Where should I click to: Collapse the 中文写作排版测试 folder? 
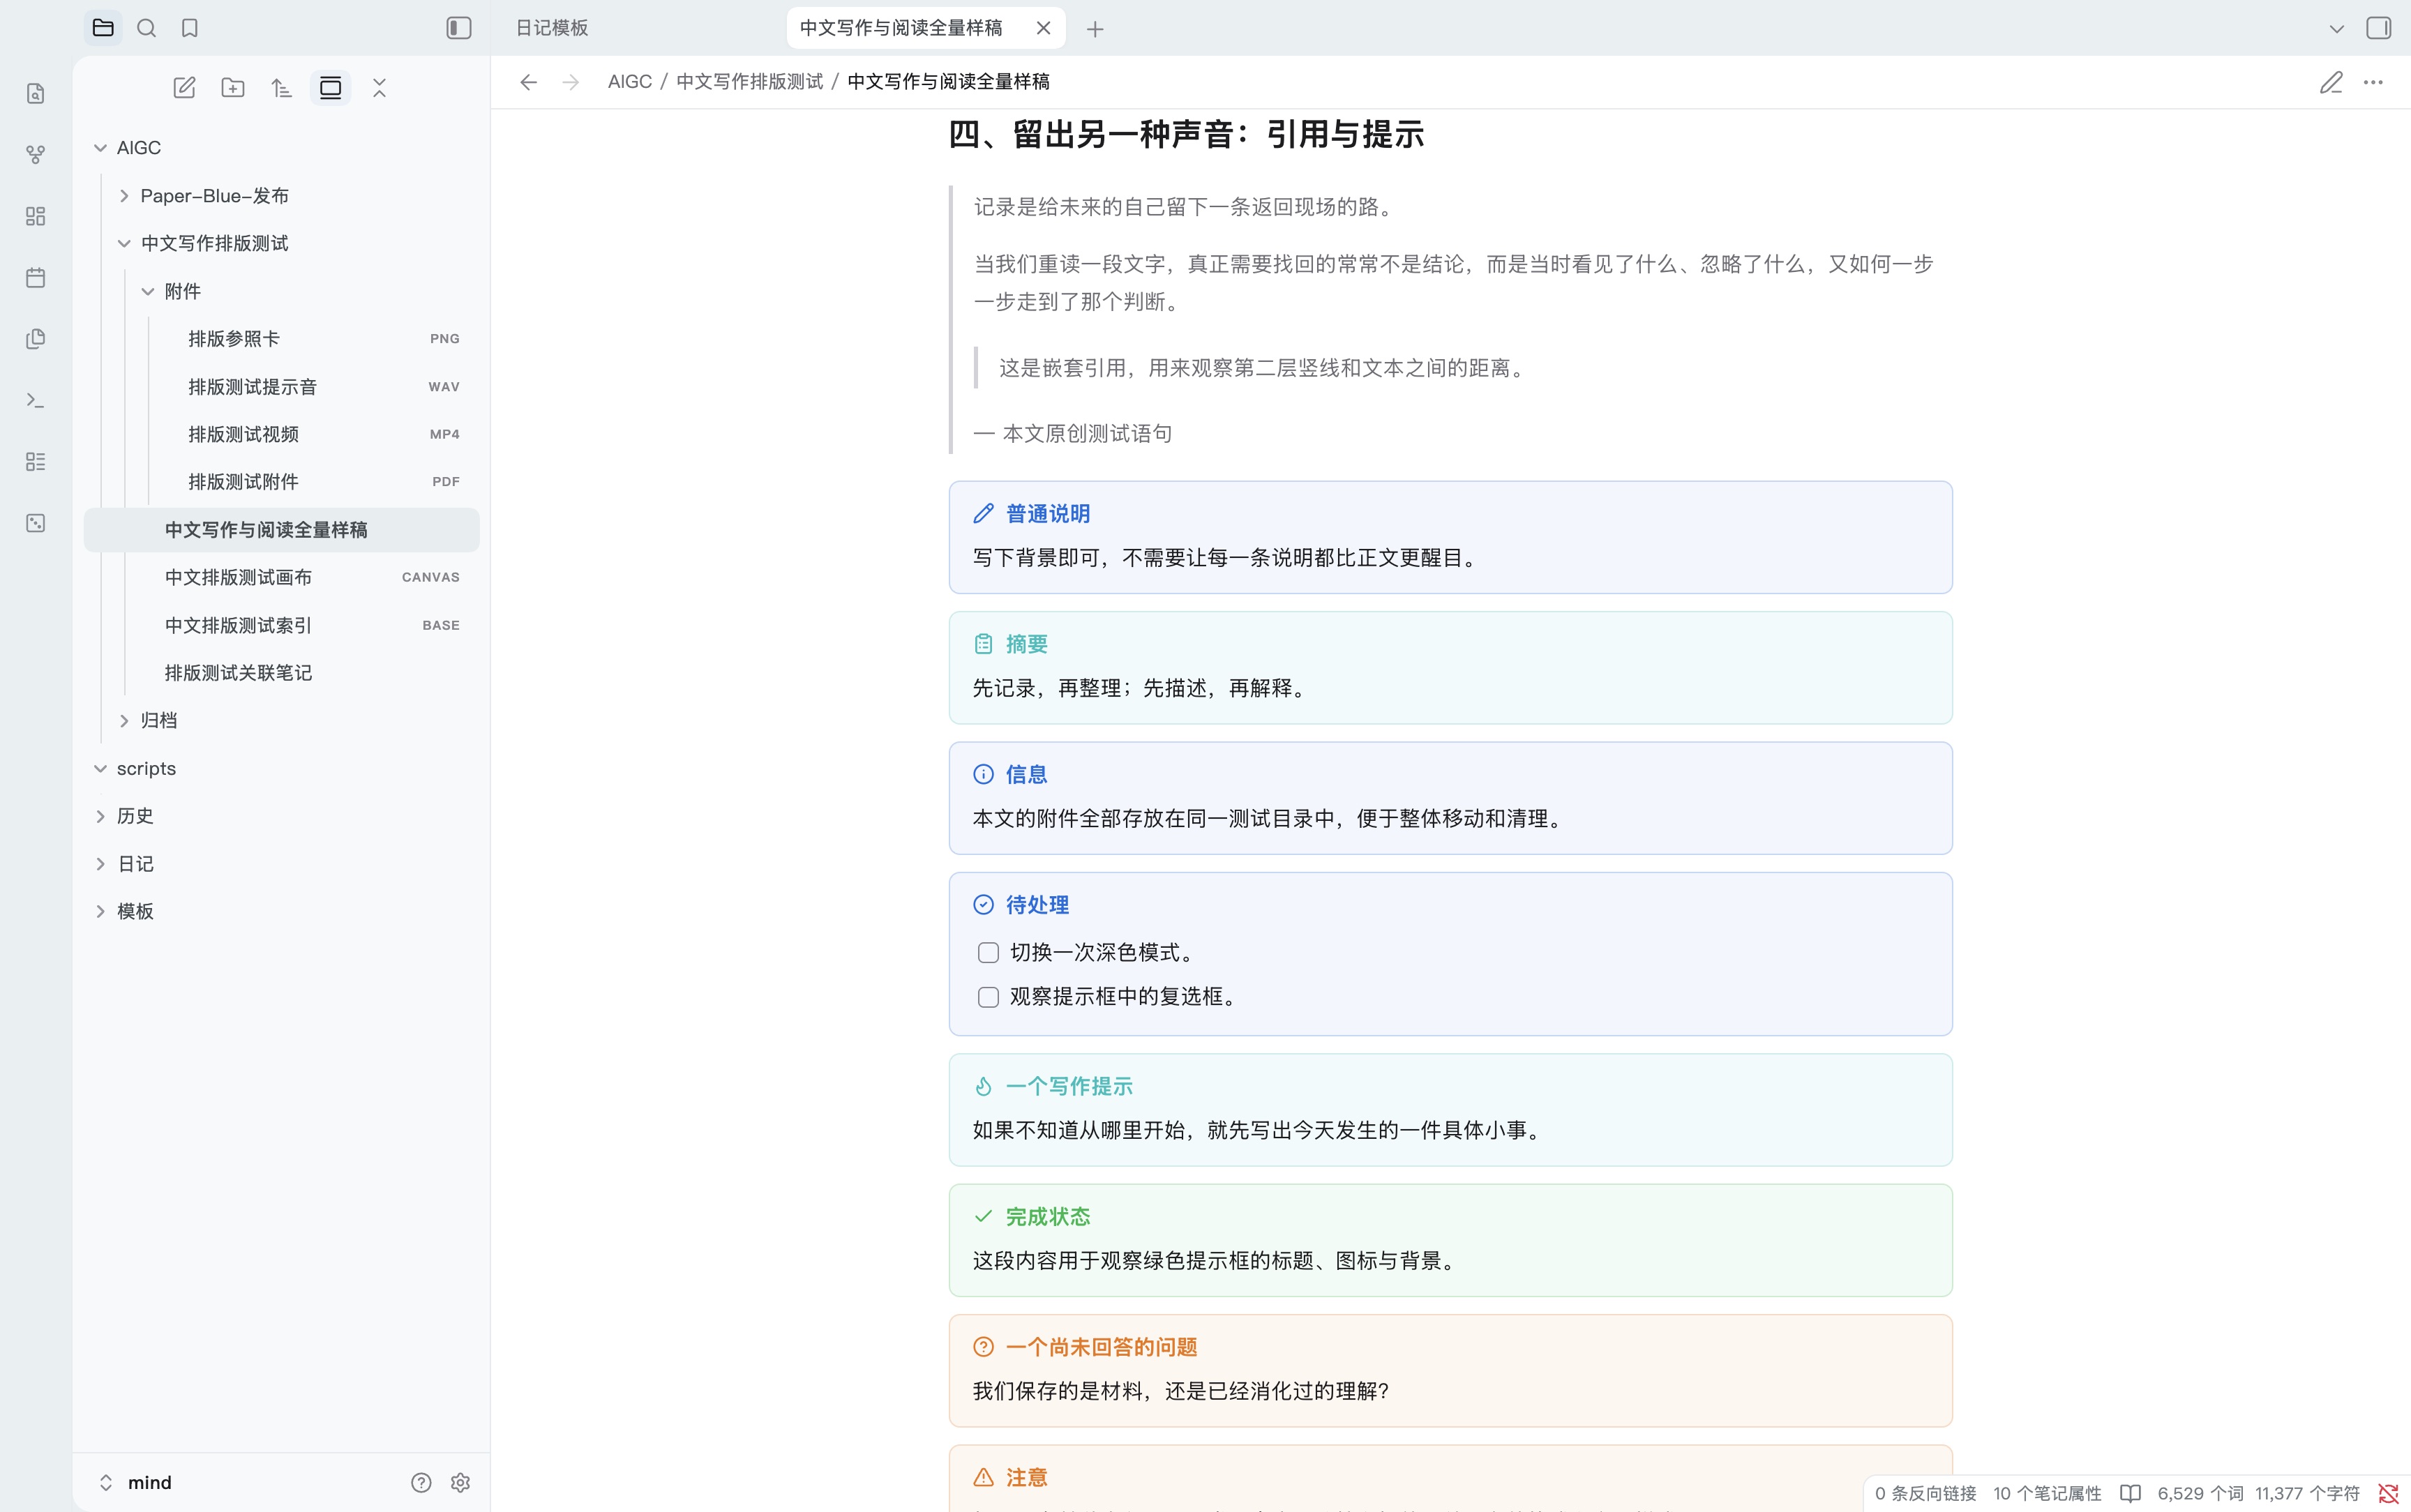(124, 243)
